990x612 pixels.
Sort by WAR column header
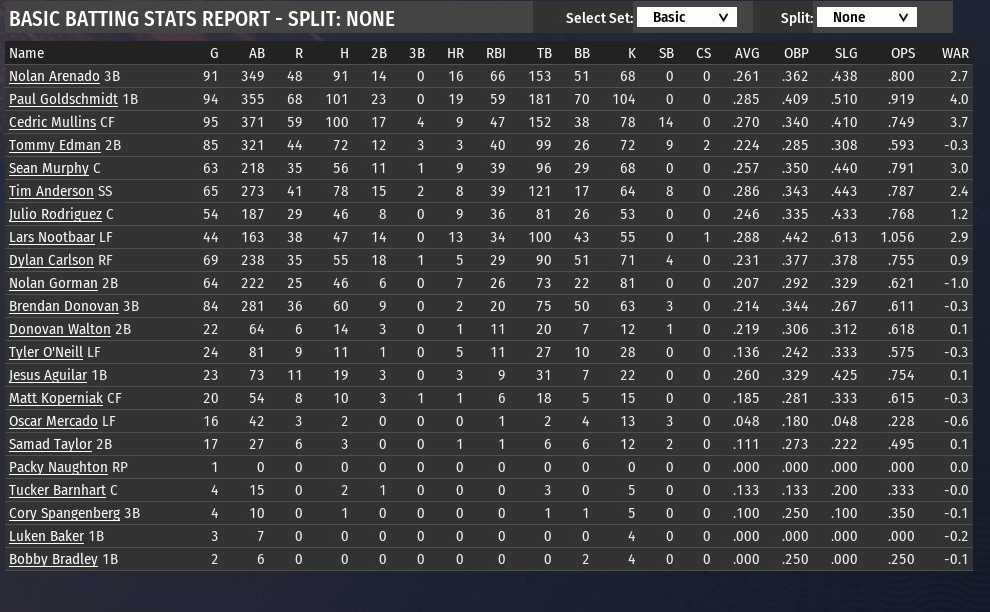point(955,54)
